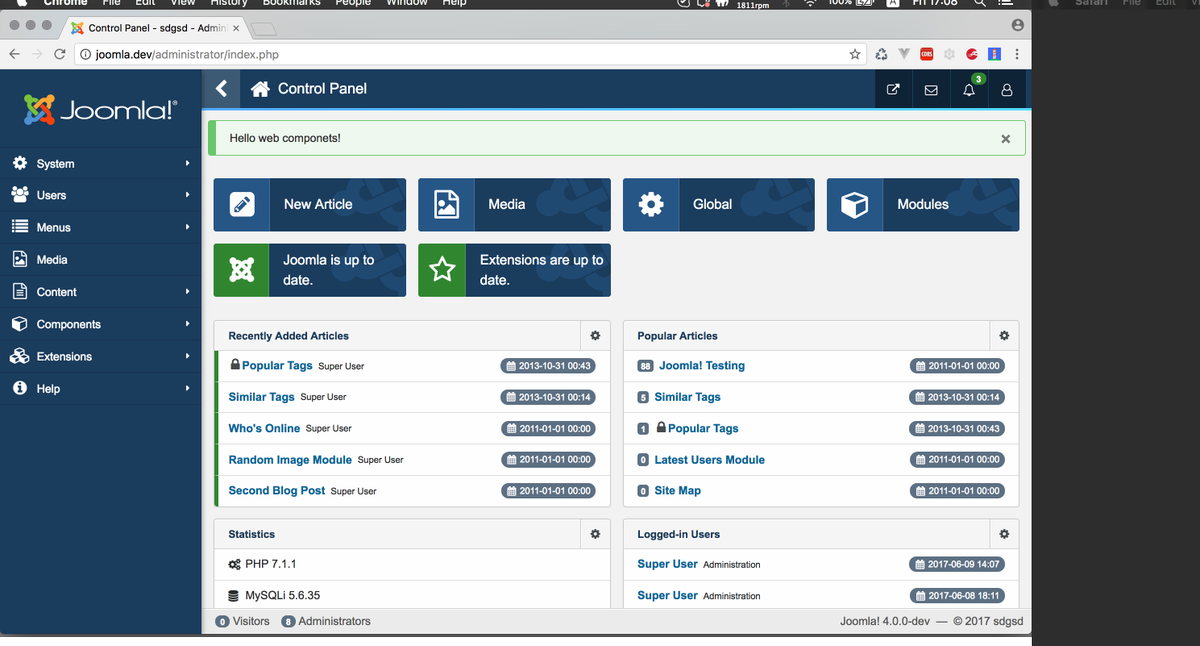
Task: Open the New Article quick icon
Action: pyautogui.click(x=310, y=204)
